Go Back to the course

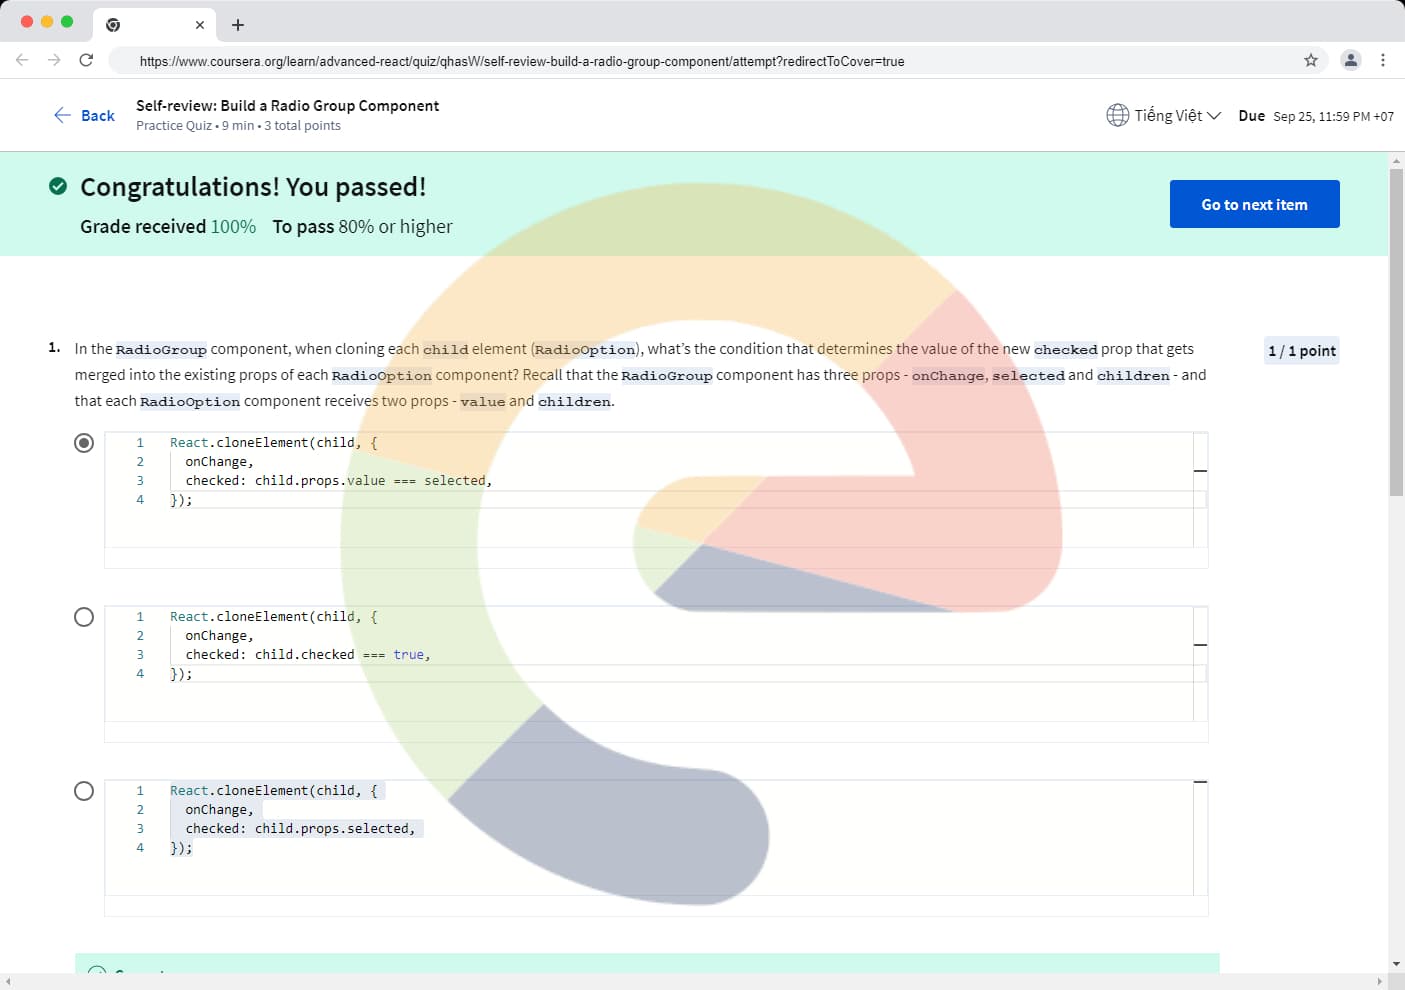pyautogui.click(x=84, y=115)
